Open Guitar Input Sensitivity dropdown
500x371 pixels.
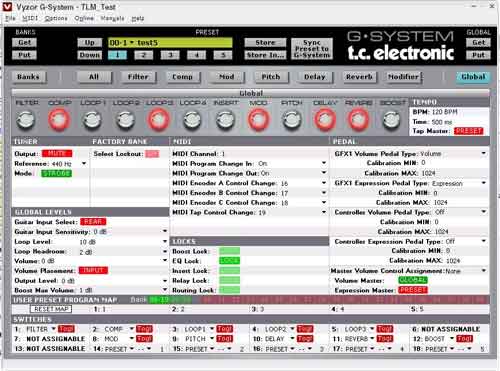[x=165, y=231]
